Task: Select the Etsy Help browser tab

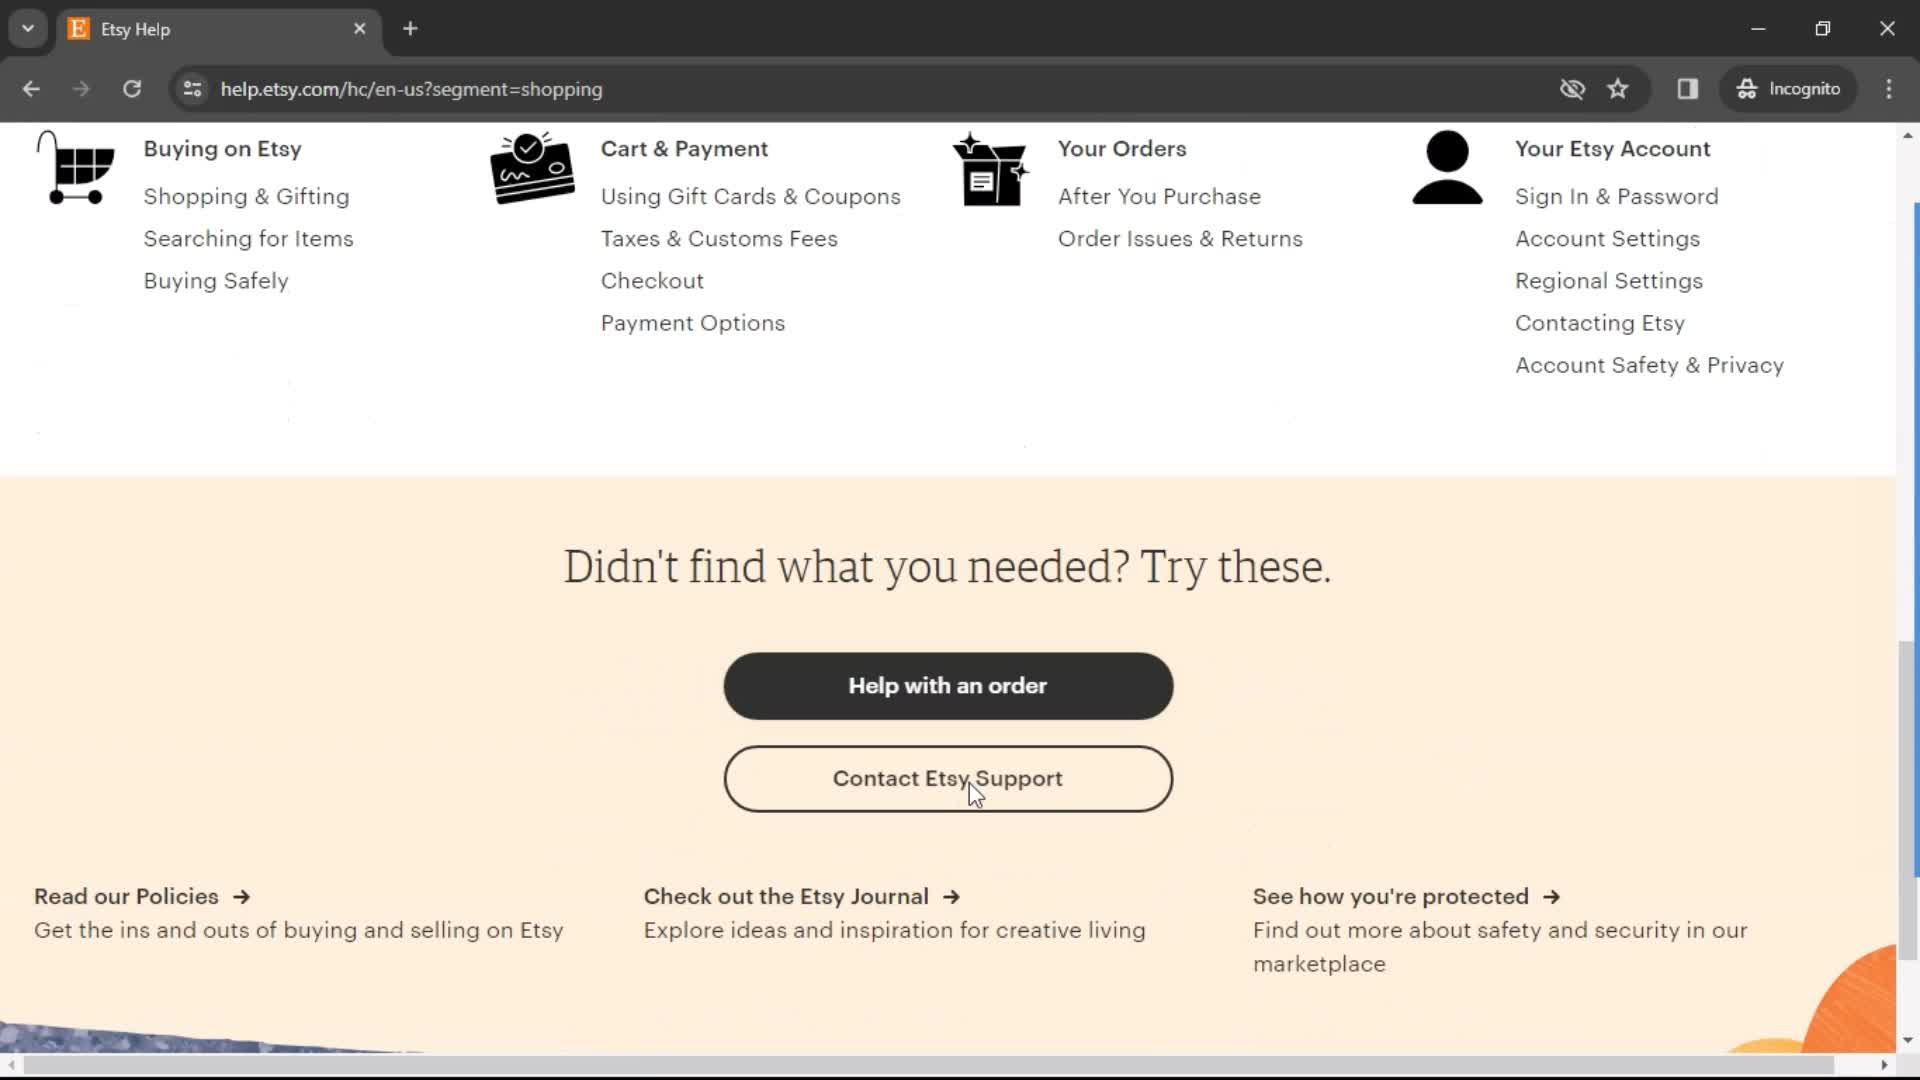Action: tap(218, 29)
